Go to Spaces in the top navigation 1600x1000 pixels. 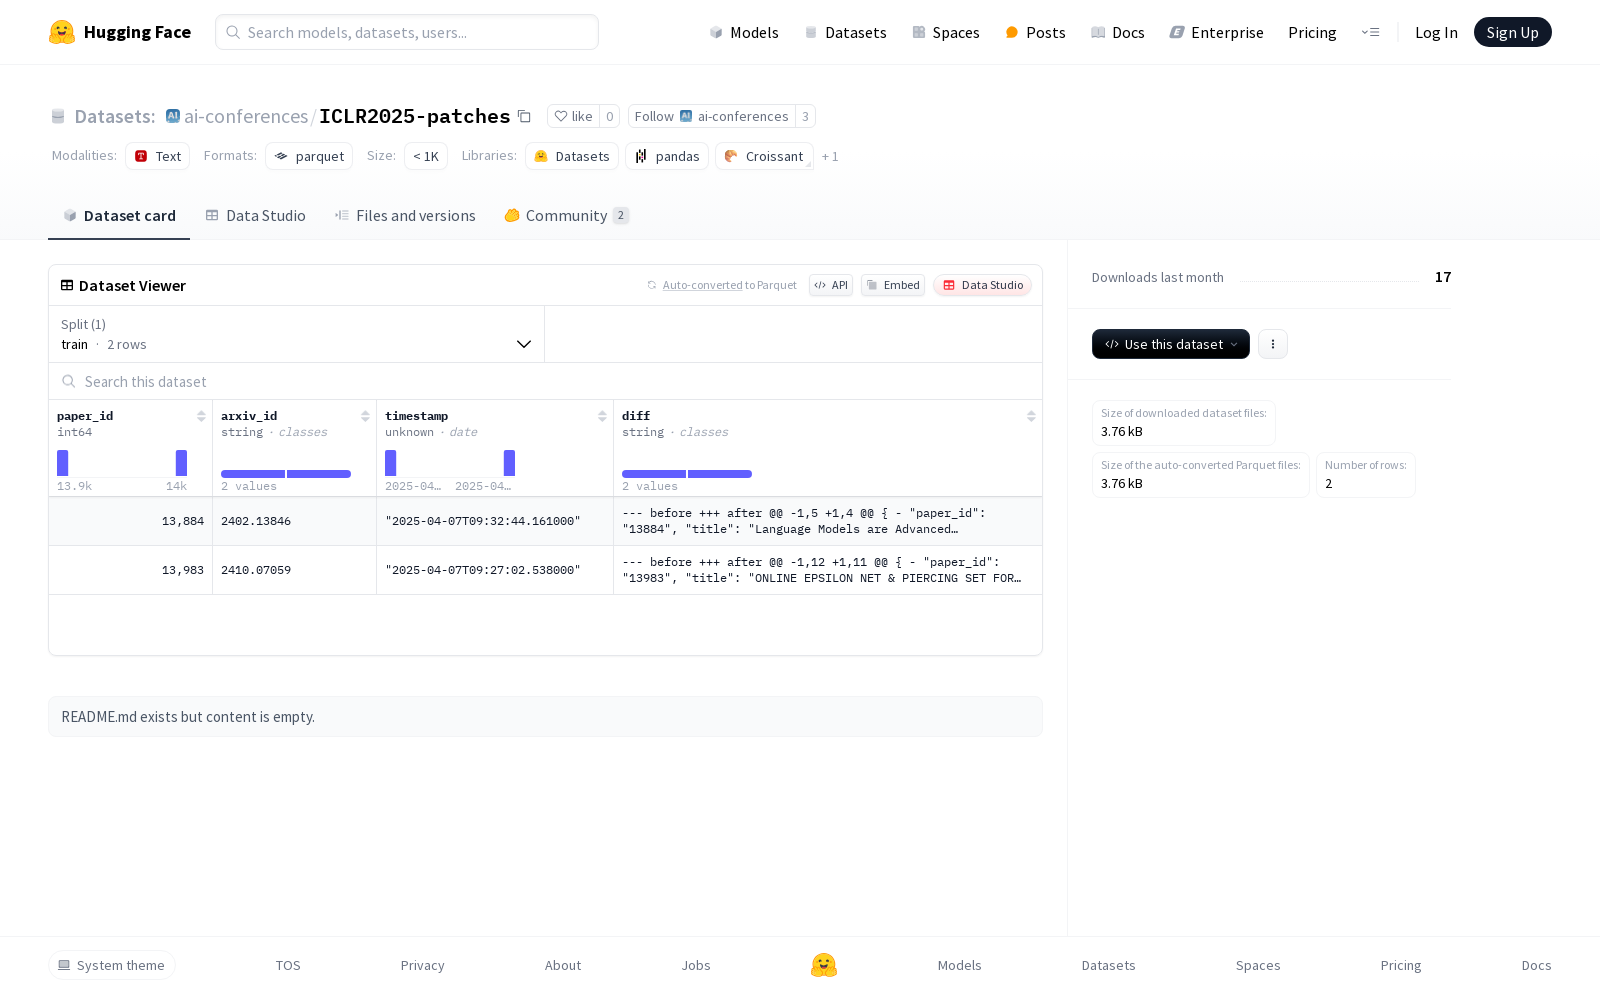pos(946,32)
